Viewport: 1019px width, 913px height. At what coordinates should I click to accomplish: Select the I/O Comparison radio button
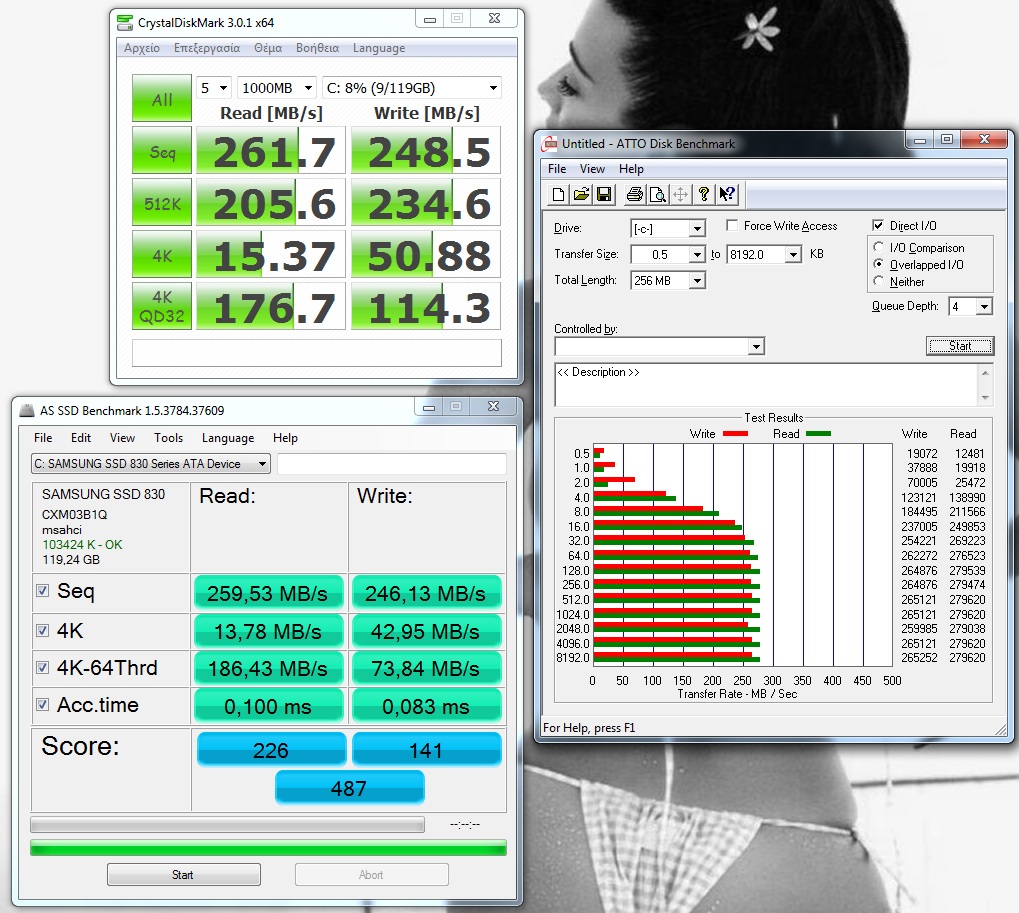tap(879, 247)
